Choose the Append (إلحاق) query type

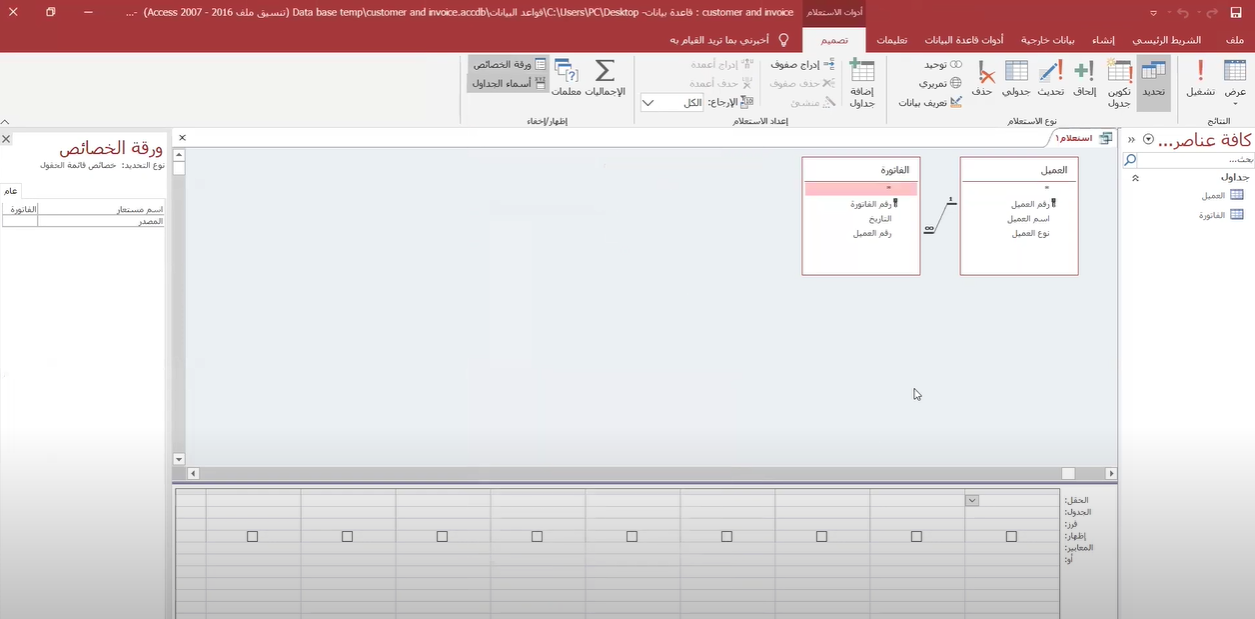1084,78
